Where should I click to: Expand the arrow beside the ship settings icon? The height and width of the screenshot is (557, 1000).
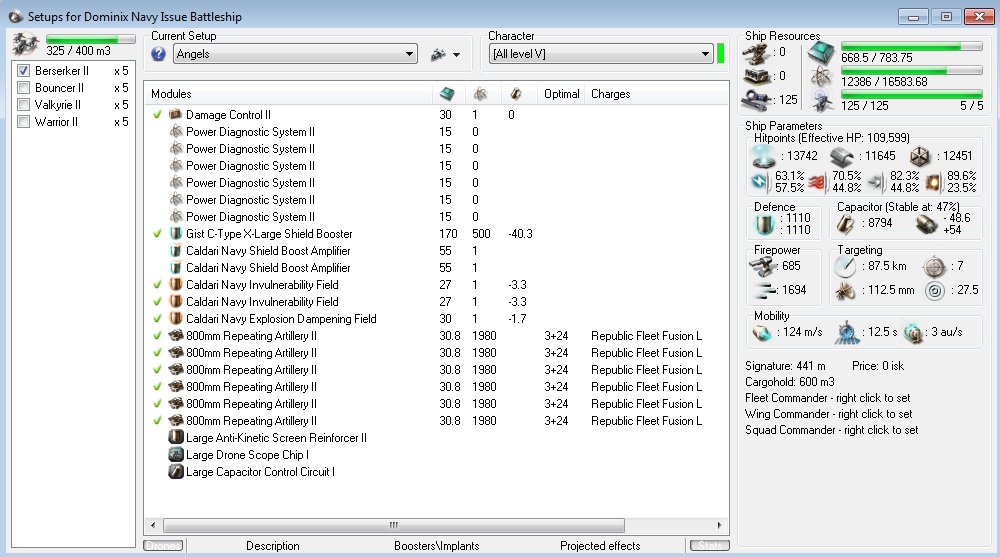click(457, 55)
